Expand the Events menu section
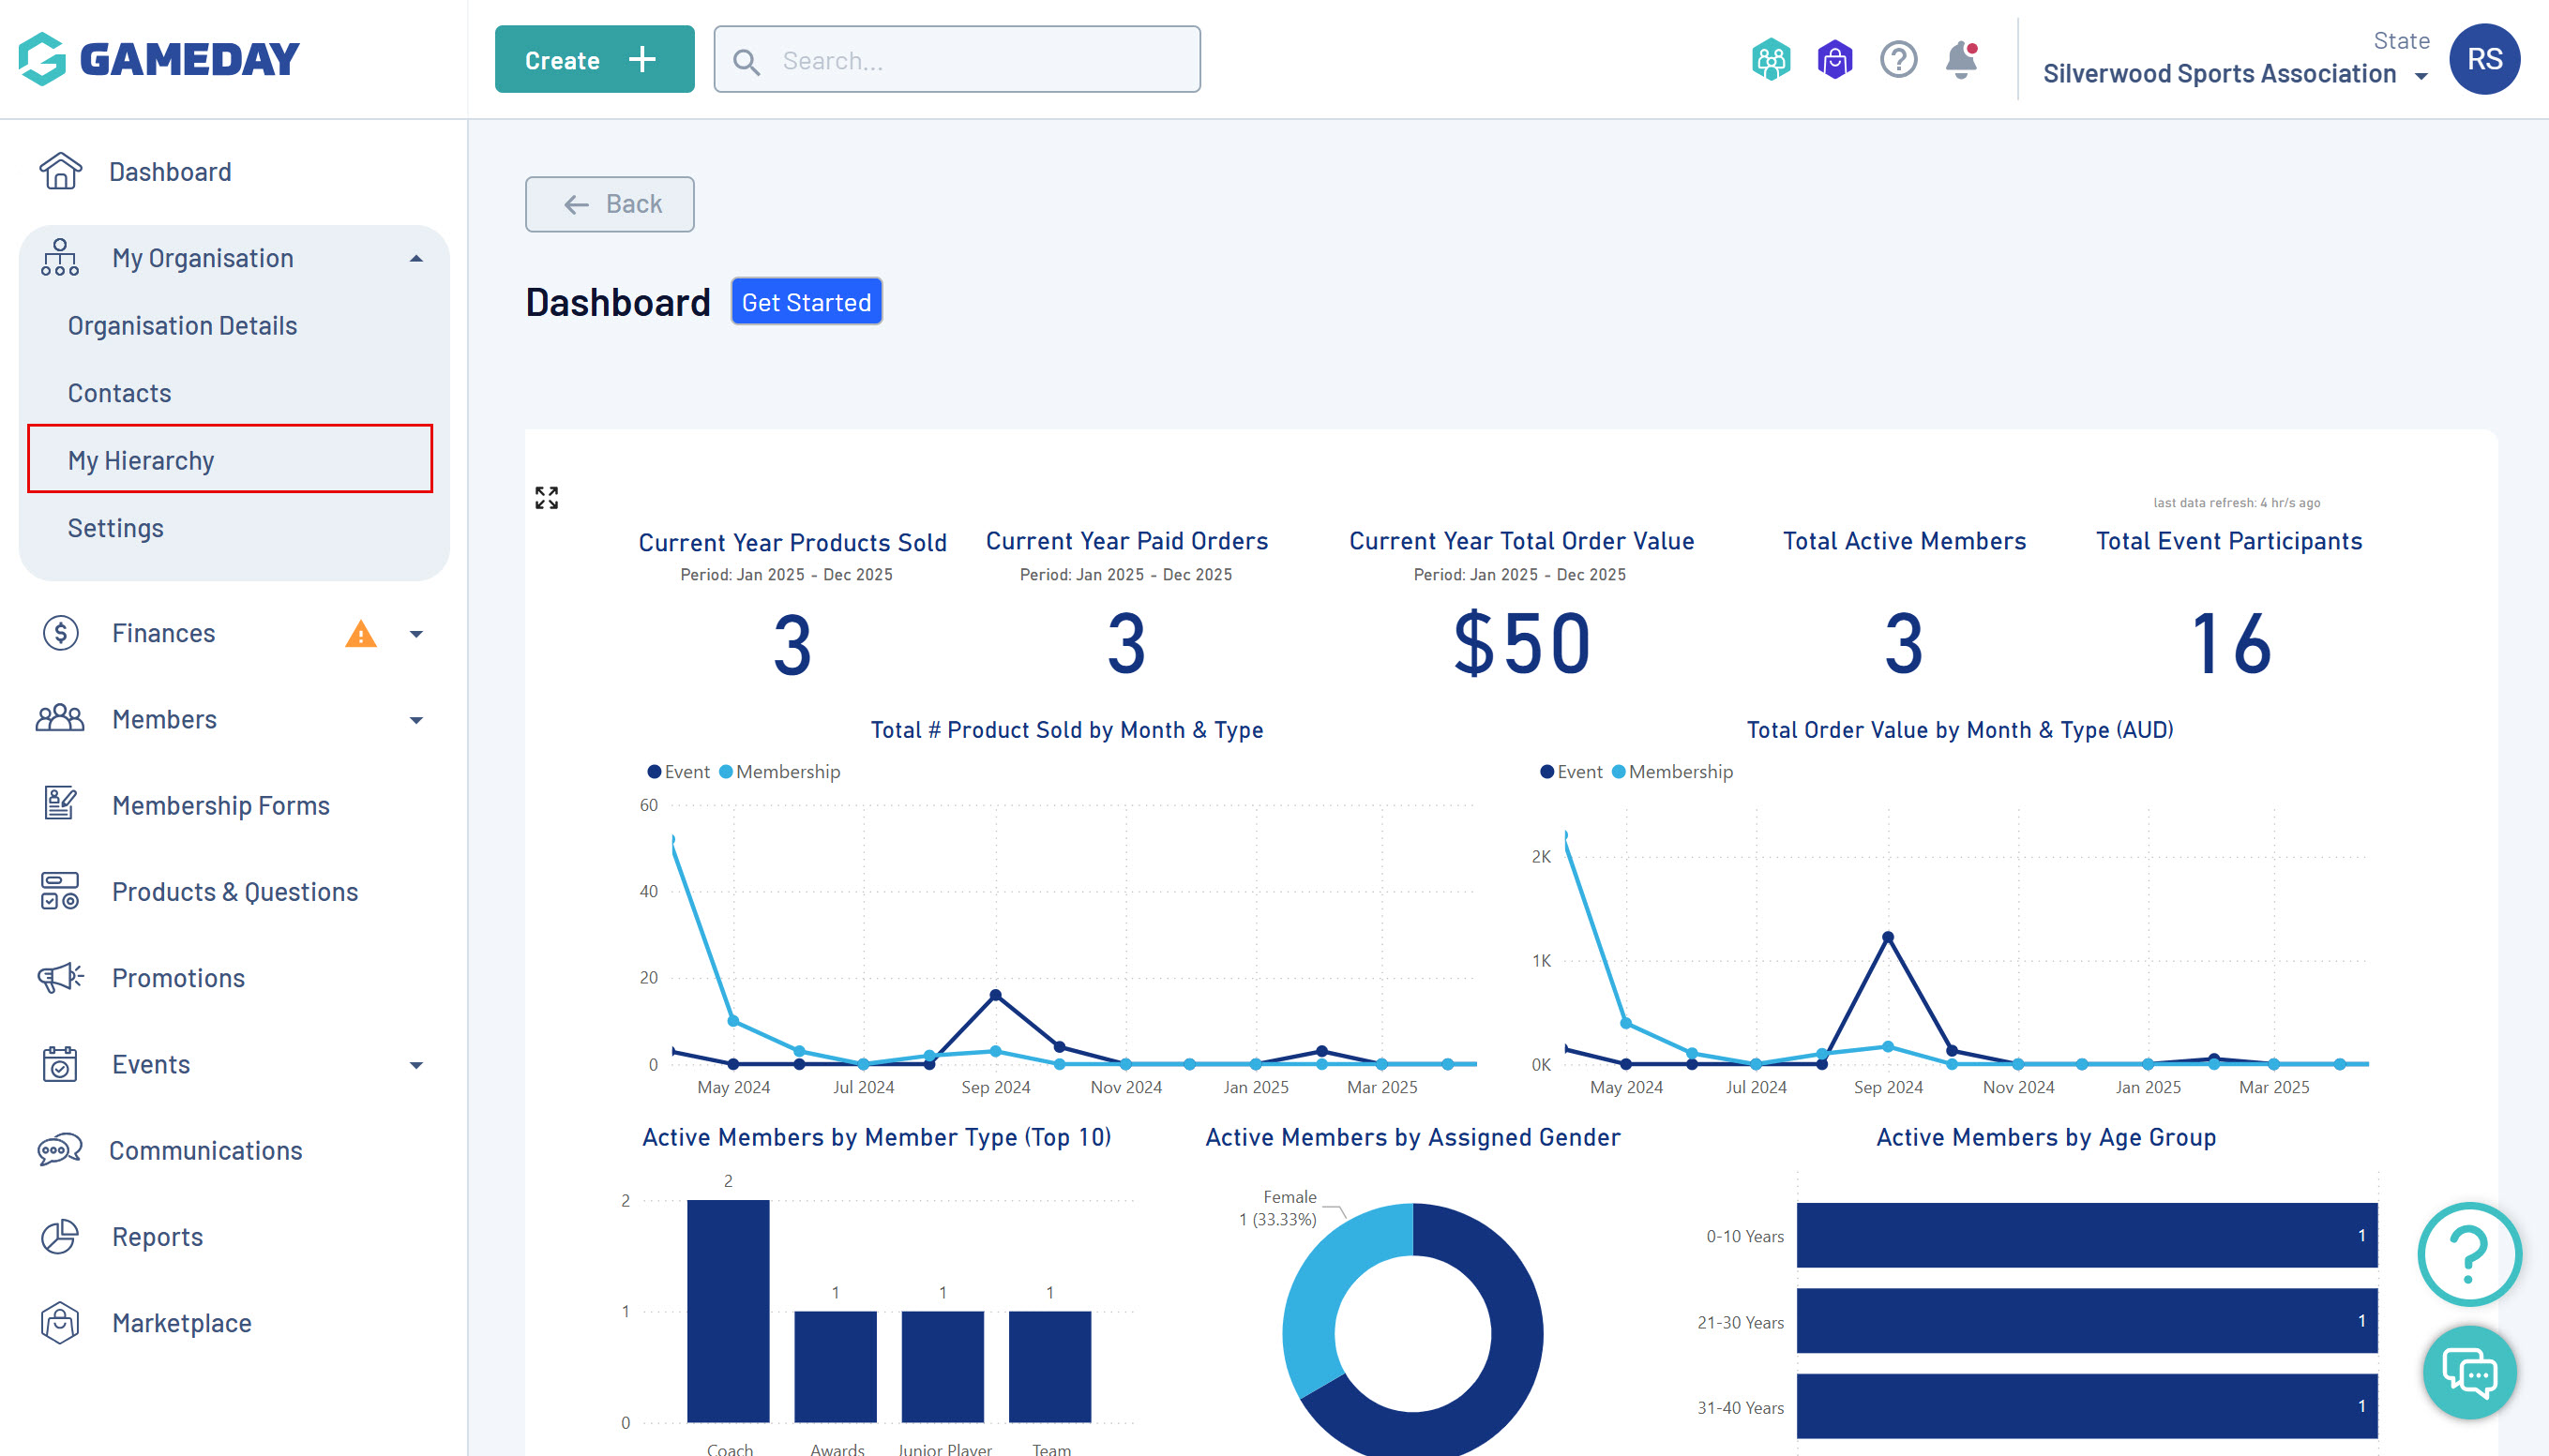Viewport: 2549px width, 1456px height. (416, 1065)
